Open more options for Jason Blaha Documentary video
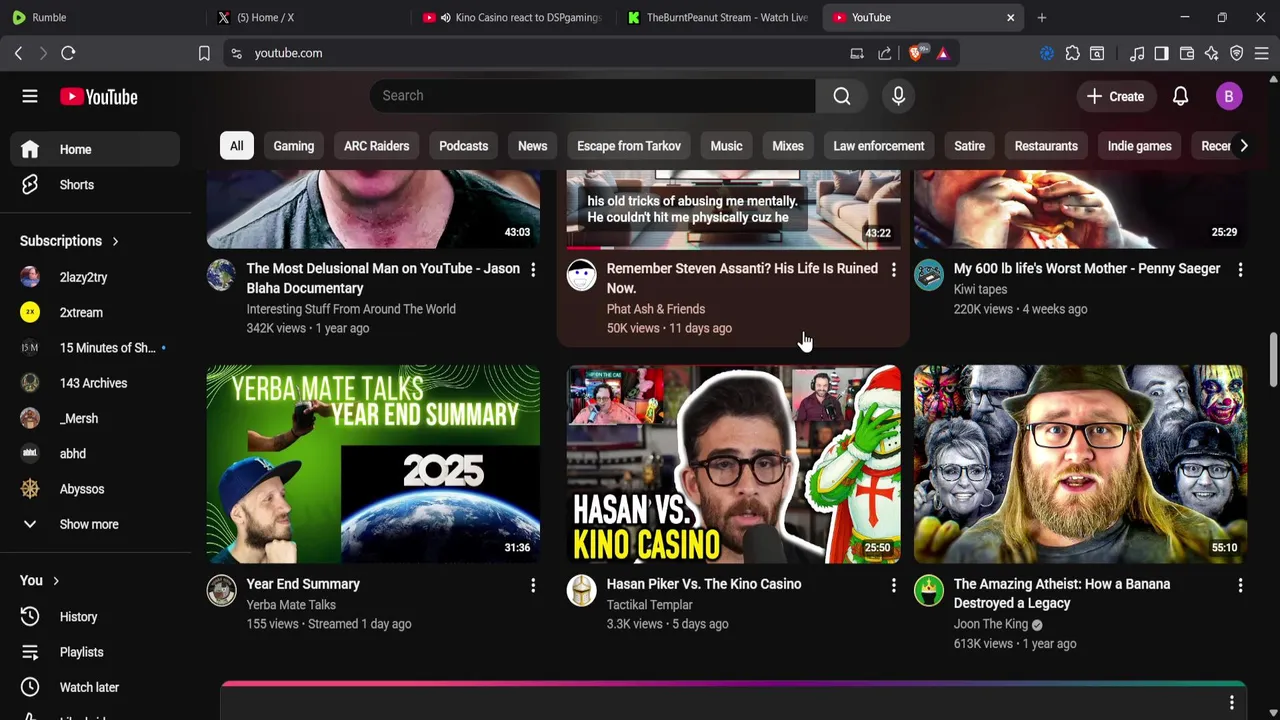Screen dimensions: 1280x720 tap(533, 270)
